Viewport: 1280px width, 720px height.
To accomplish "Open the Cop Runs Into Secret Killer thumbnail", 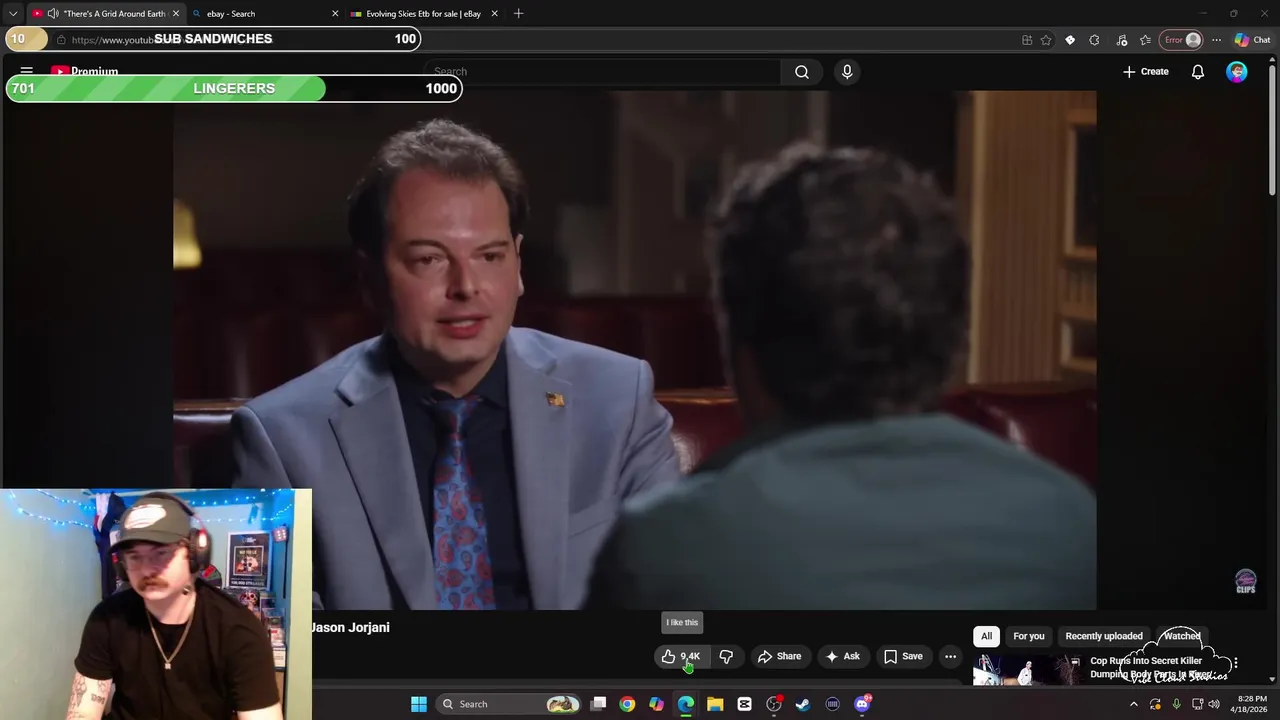I will click(1028, 668).
